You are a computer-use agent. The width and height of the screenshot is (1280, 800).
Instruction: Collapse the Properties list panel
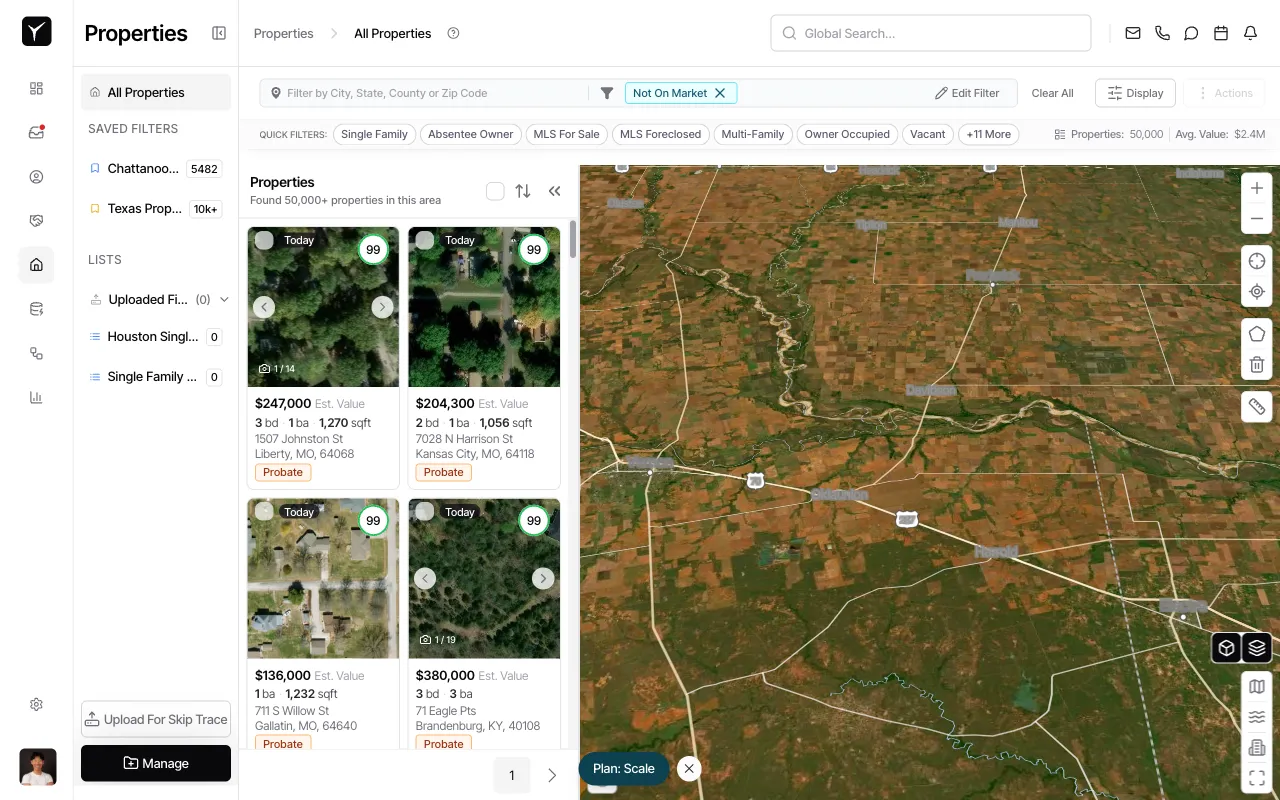555,190
